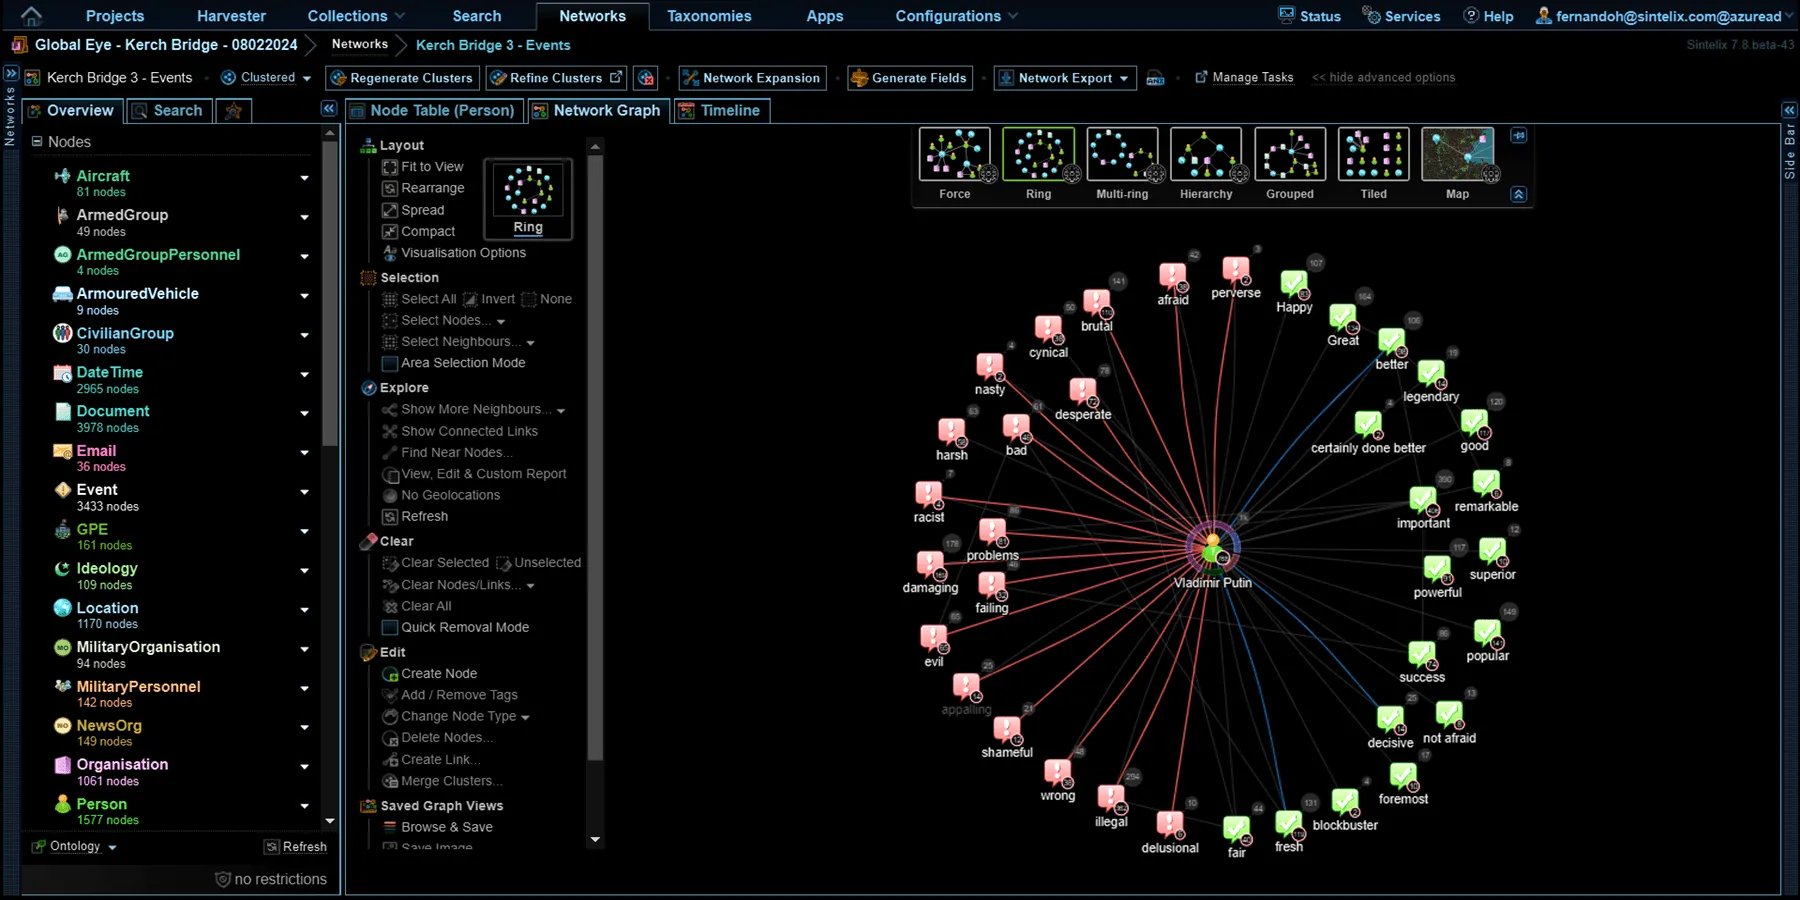Enable Quick Removal Mode
The width and height of the screenshot is (1800, 900).
[x=389, y=627]
